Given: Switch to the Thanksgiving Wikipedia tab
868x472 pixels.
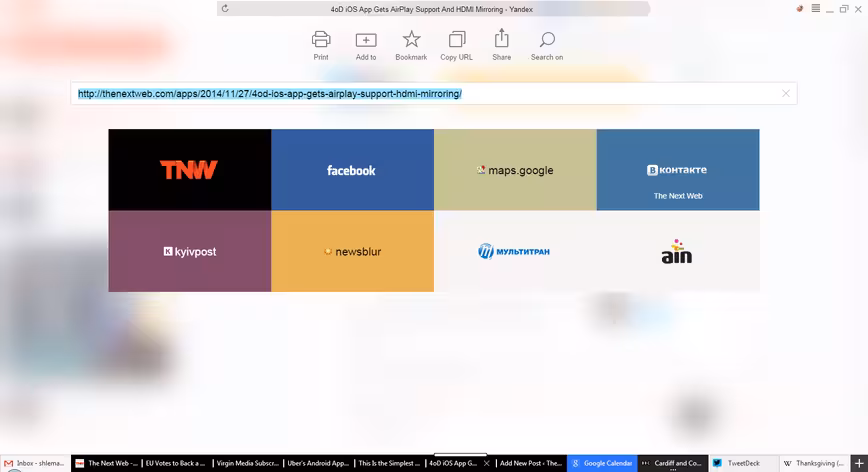Looking at the screenshot, I should (x=815, y=463).
